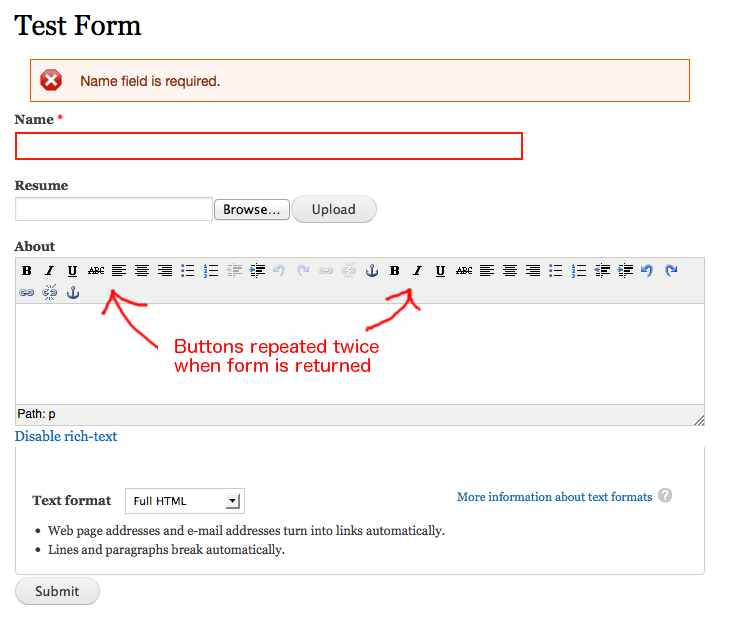Viewport: 729px width, 625px height.
Task: Open More information about text formats
Action: tap(554, 497)
